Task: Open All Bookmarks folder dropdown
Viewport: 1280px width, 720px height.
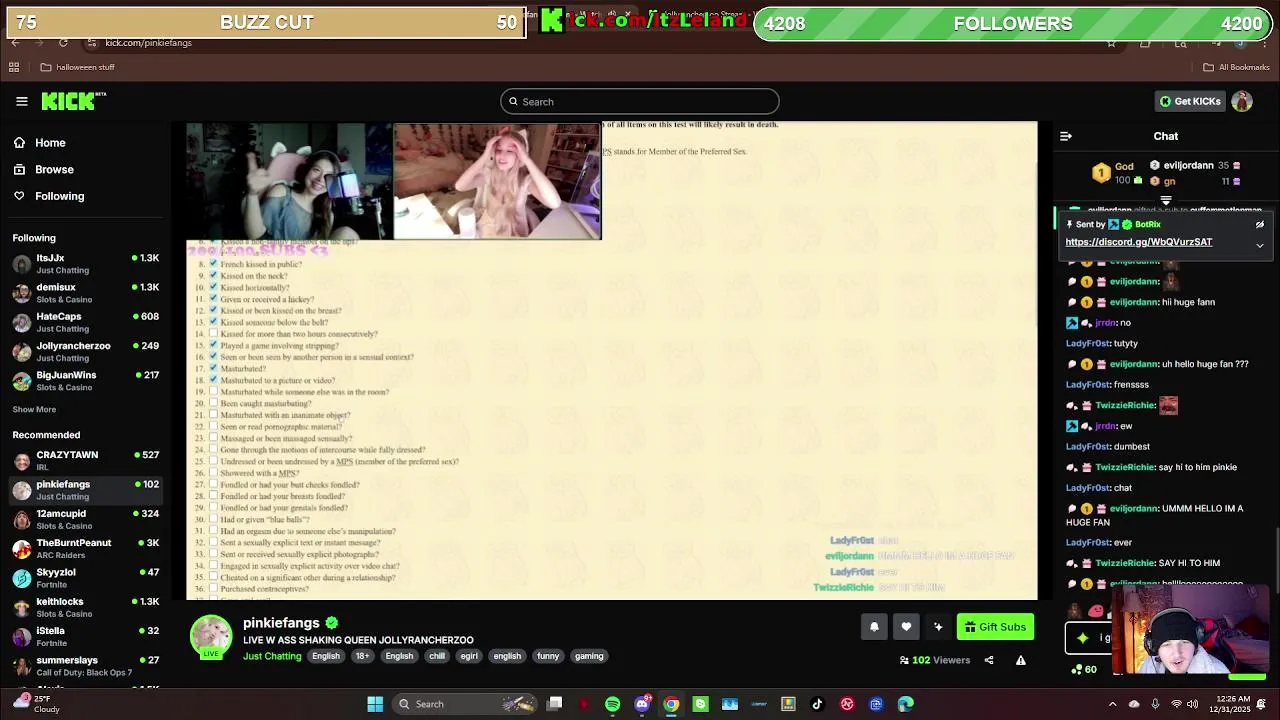Action: (1236, 67)
